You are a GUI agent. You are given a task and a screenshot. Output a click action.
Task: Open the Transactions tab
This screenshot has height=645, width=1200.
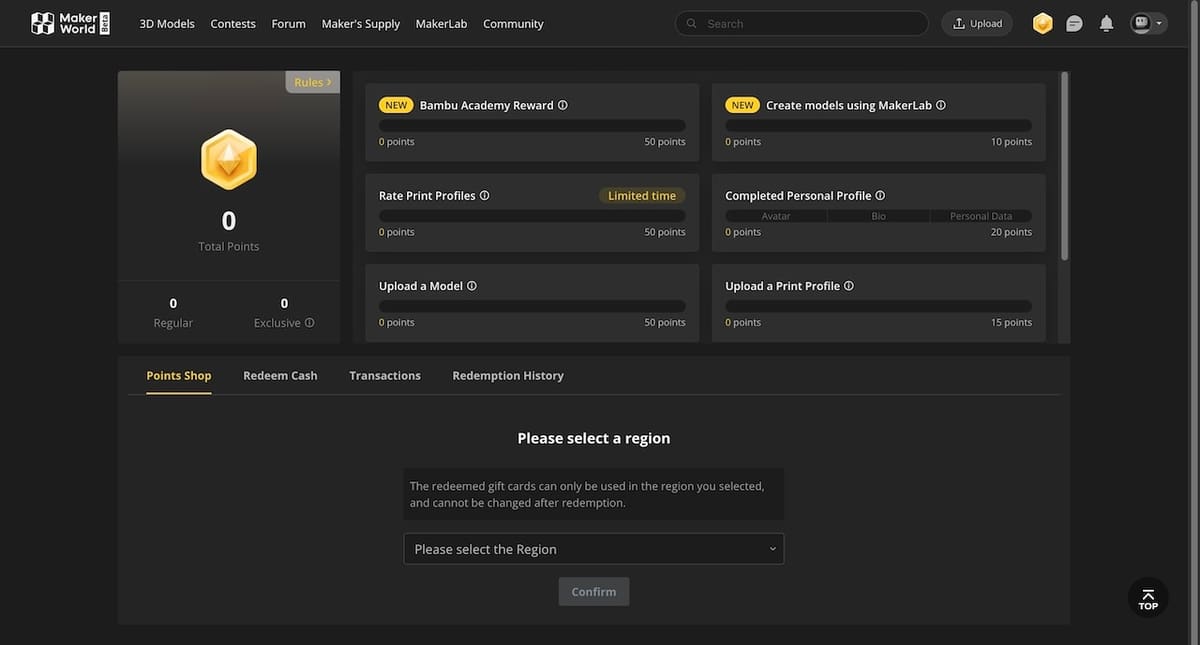385,375
